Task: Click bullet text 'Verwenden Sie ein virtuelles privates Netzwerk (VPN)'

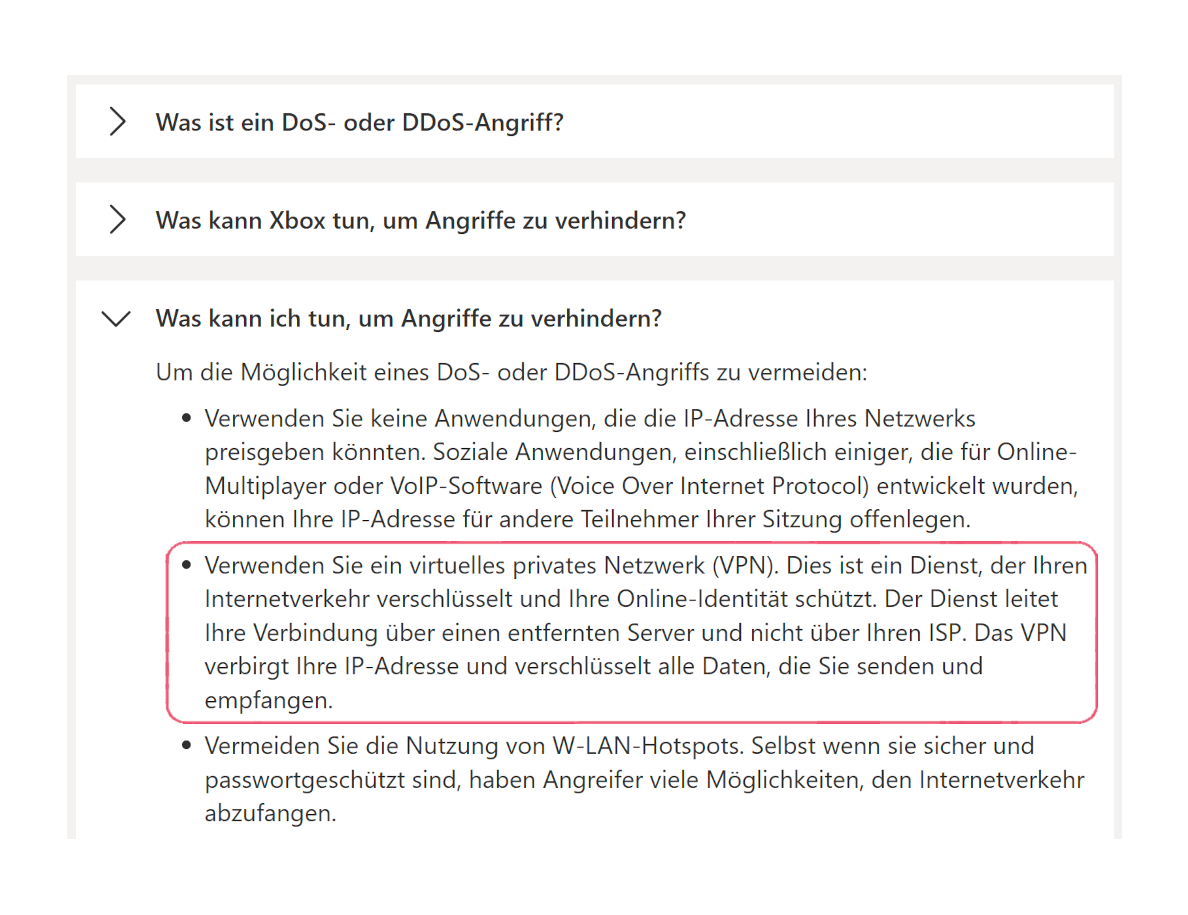Action: point(492,565)
